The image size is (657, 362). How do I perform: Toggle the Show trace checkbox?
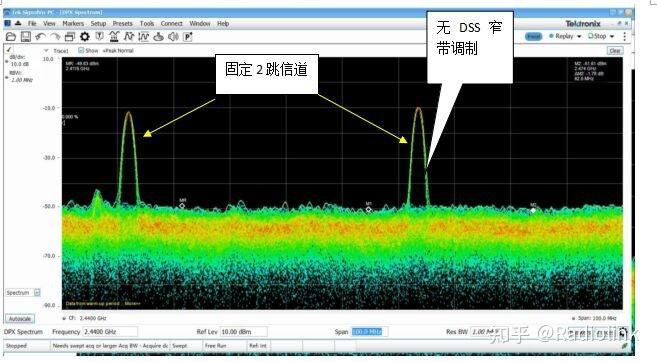tap(81, 51)
